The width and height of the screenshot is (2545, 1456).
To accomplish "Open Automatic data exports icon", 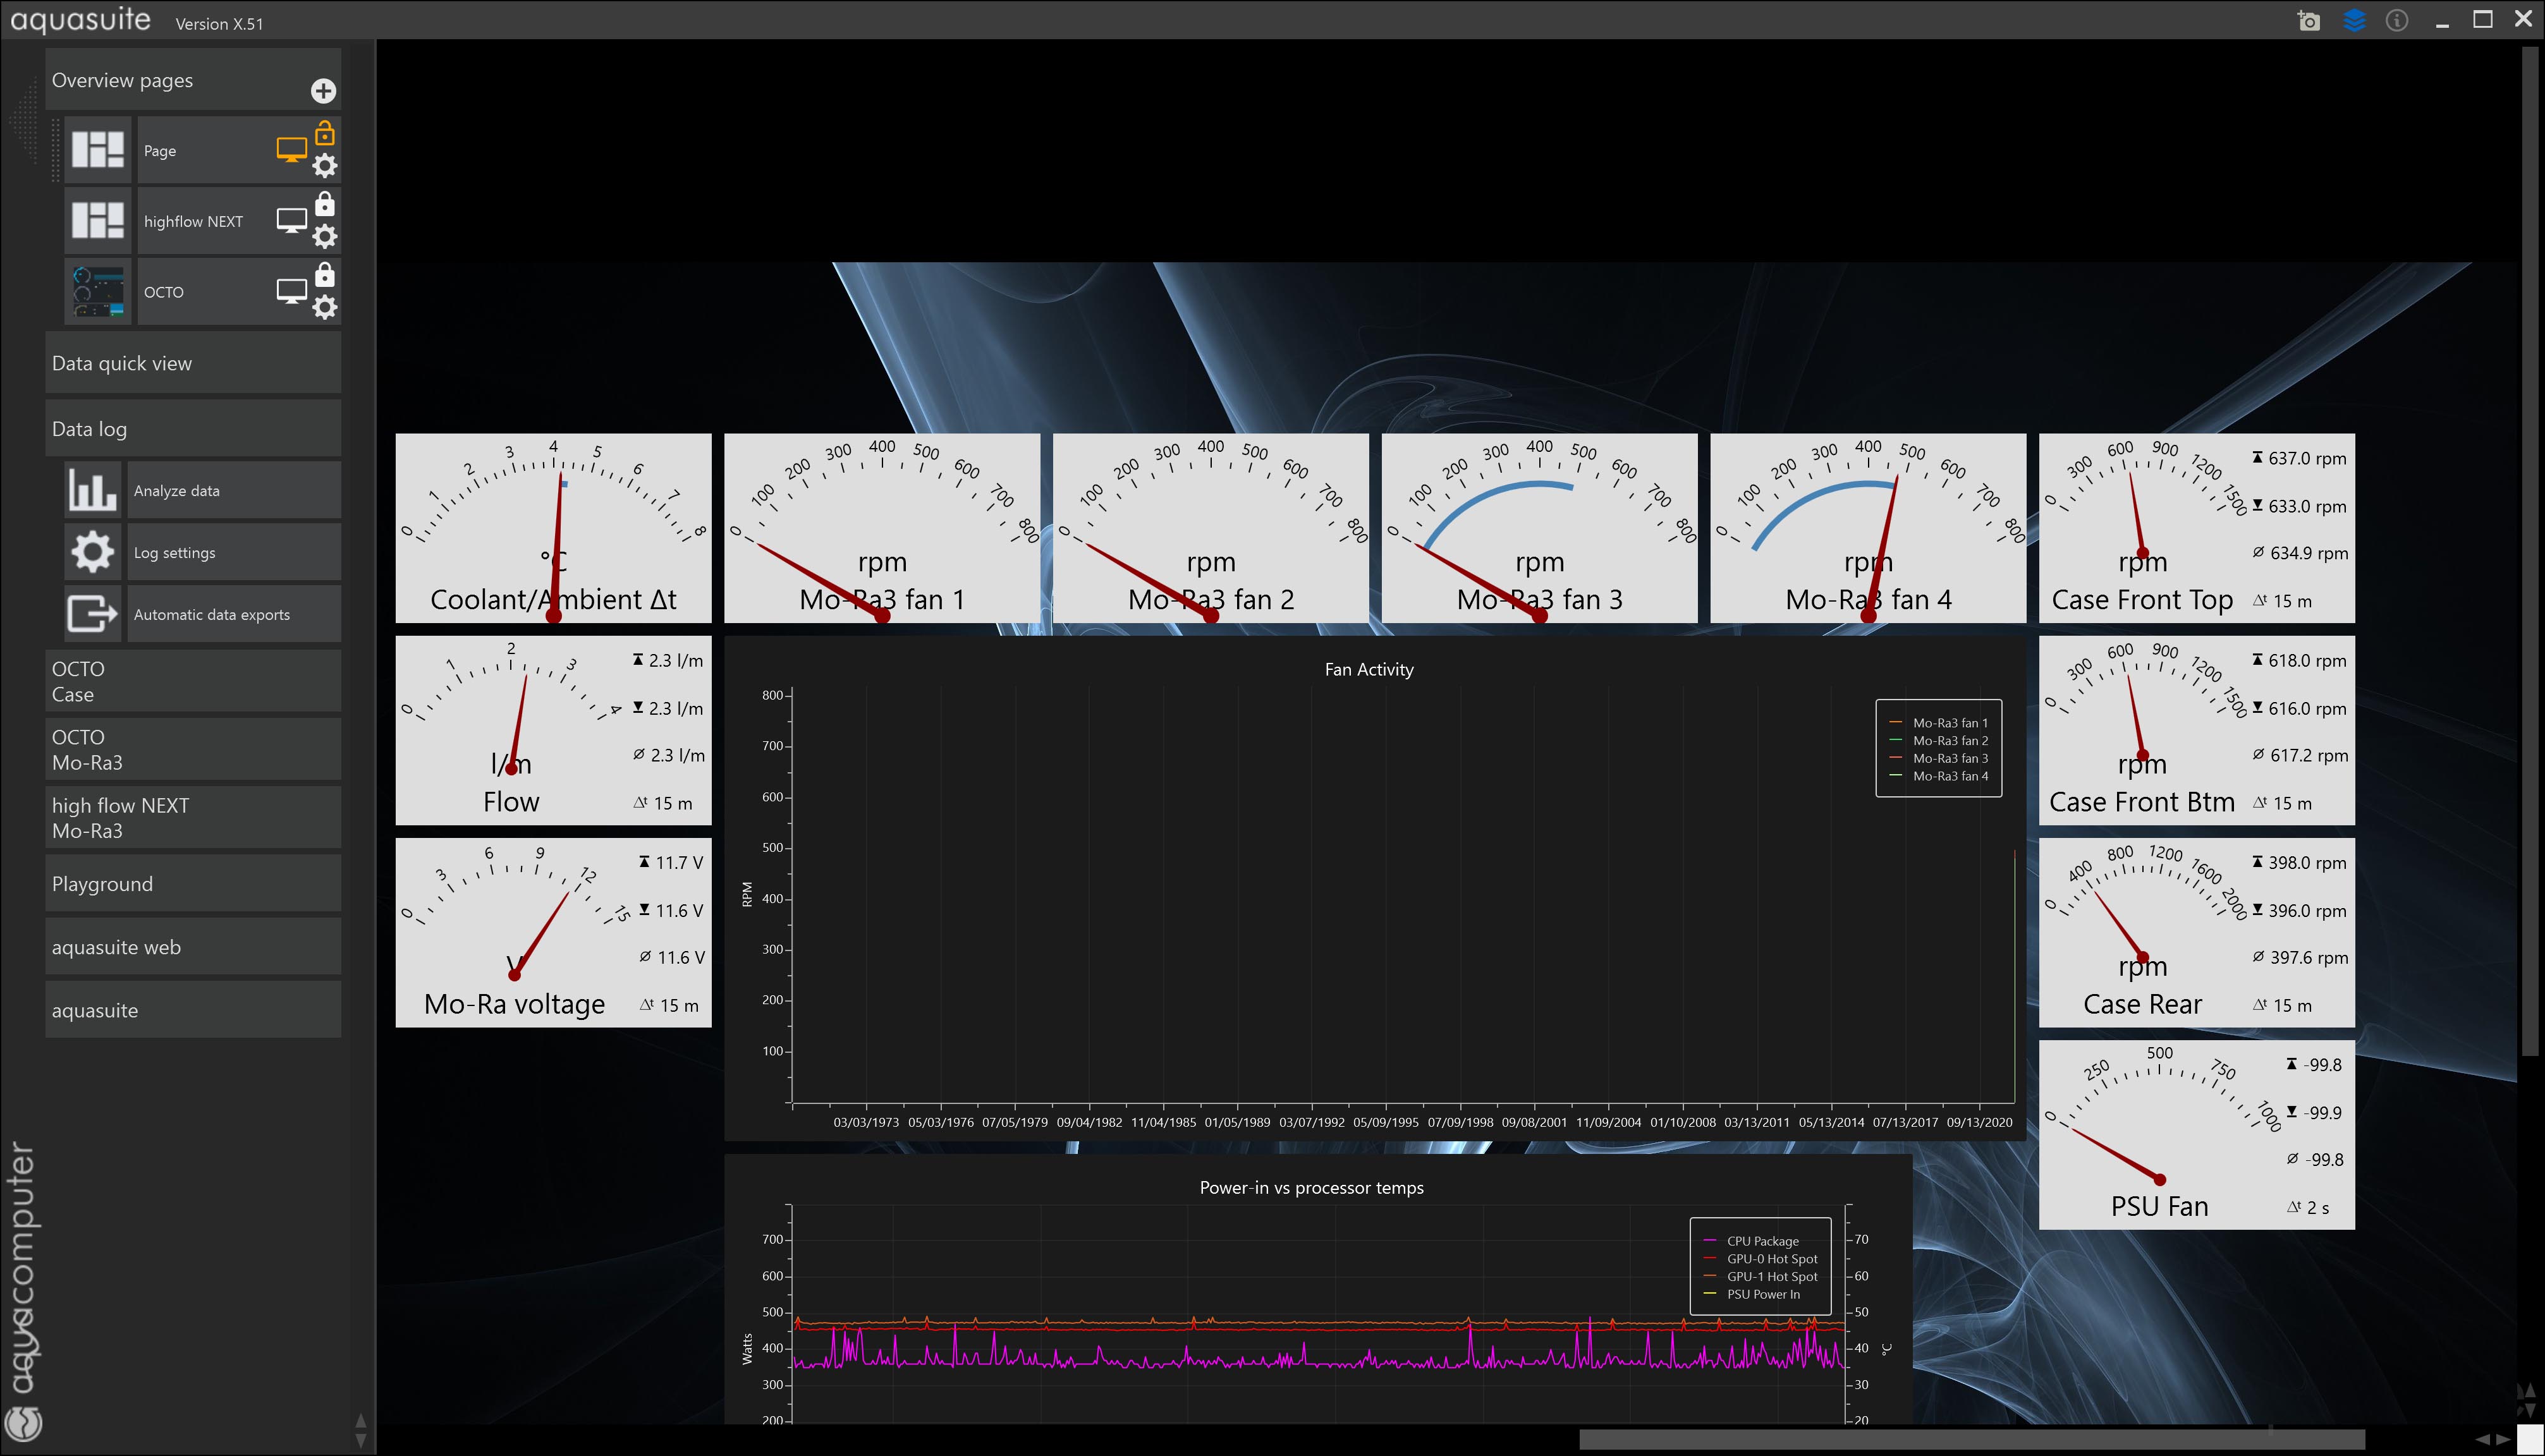I will [x=92, y=614].
